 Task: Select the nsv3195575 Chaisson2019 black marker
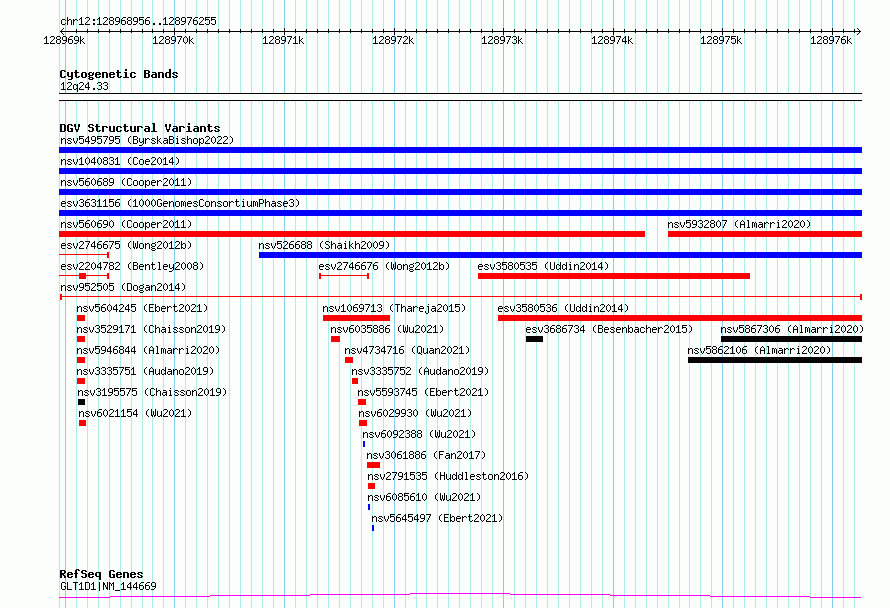tap(81, 402)
